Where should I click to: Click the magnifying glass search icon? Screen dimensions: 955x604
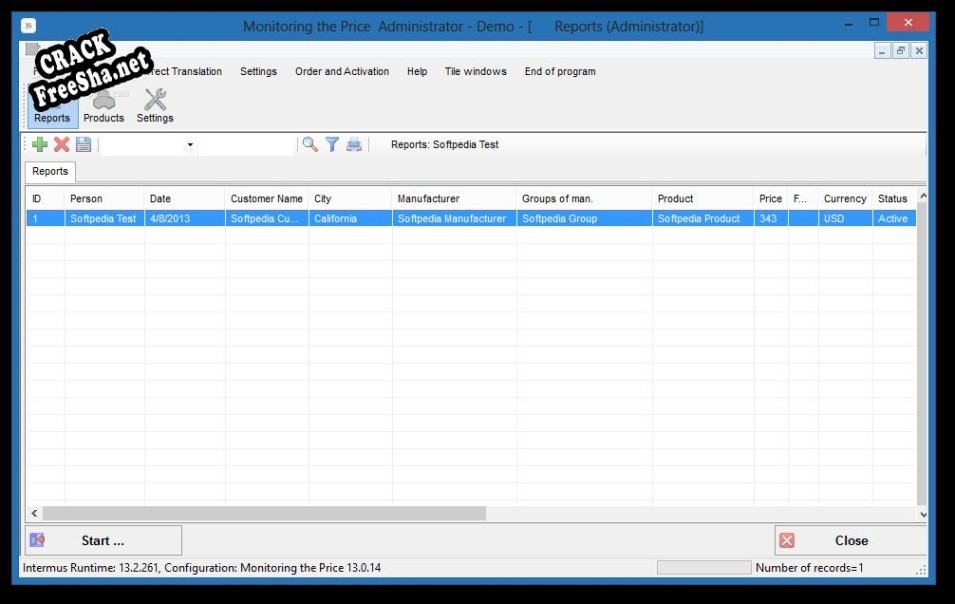[x=310, y=145]
